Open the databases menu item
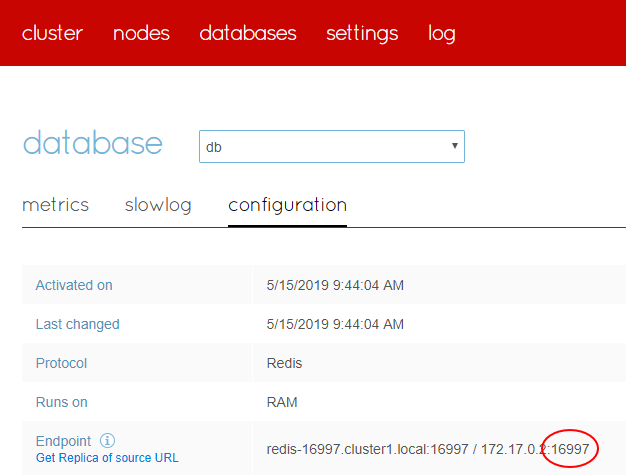This screenshot has width=626, height=475. (x=248, y=33)
